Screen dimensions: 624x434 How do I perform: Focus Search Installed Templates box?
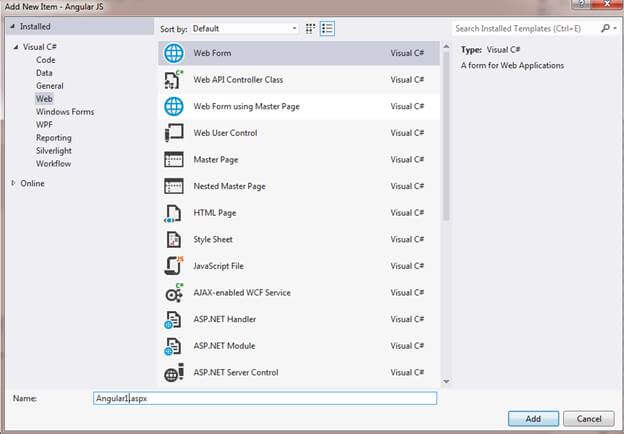(525, 29)
